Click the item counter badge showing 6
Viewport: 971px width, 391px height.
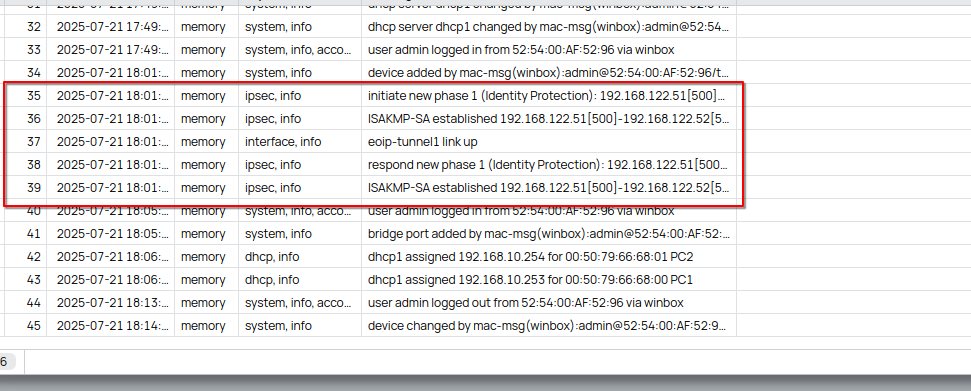tap(6, 362)
